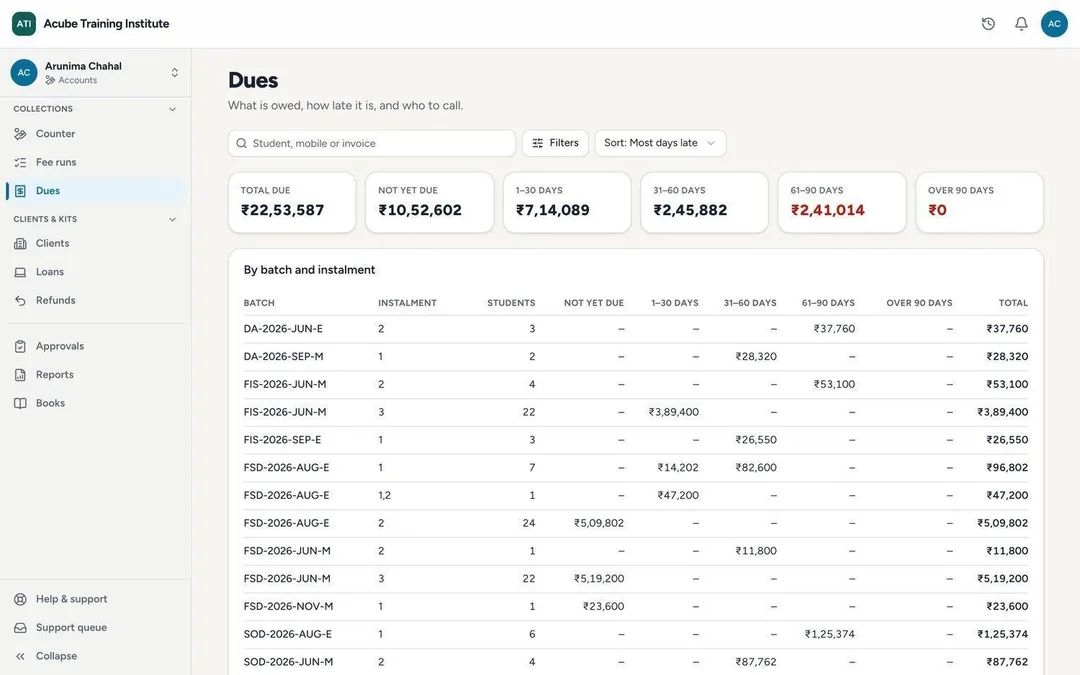The width and height of the screenshot is (1080, 675).
Task: Open the AC profile avatar in header
Action: (1054, 23)
